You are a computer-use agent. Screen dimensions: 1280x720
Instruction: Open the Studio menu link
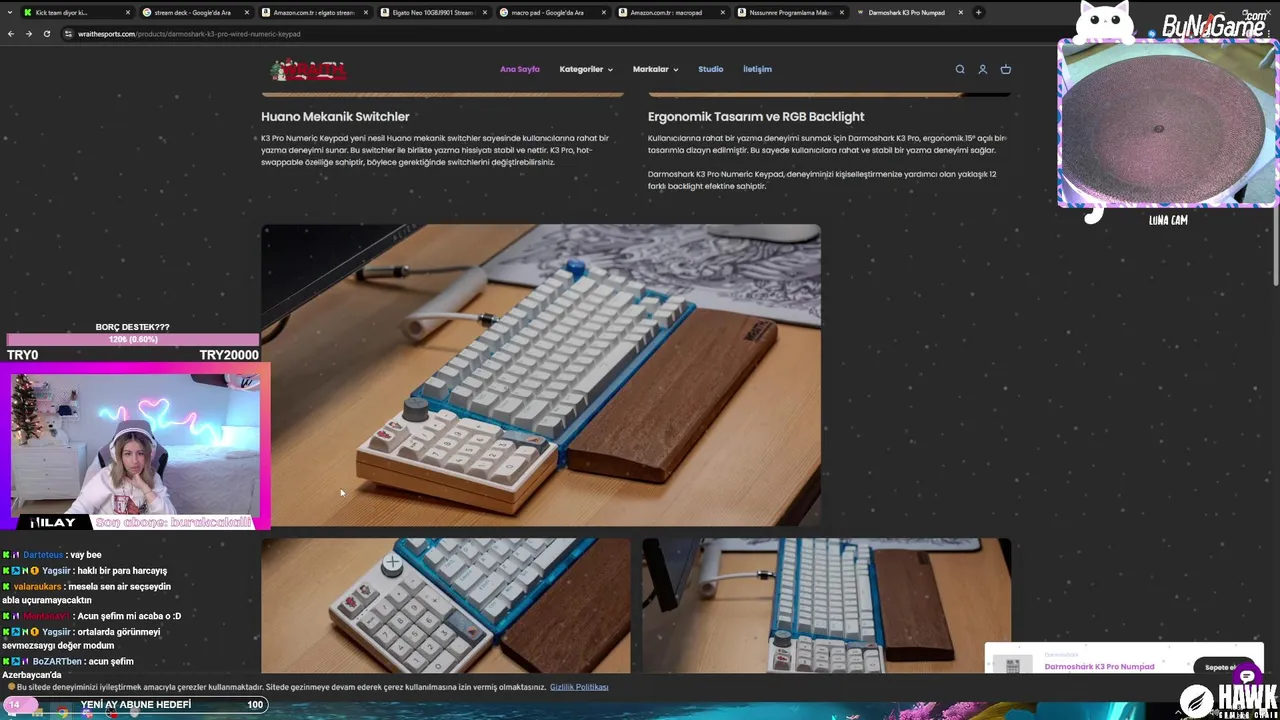pos(710,69)
